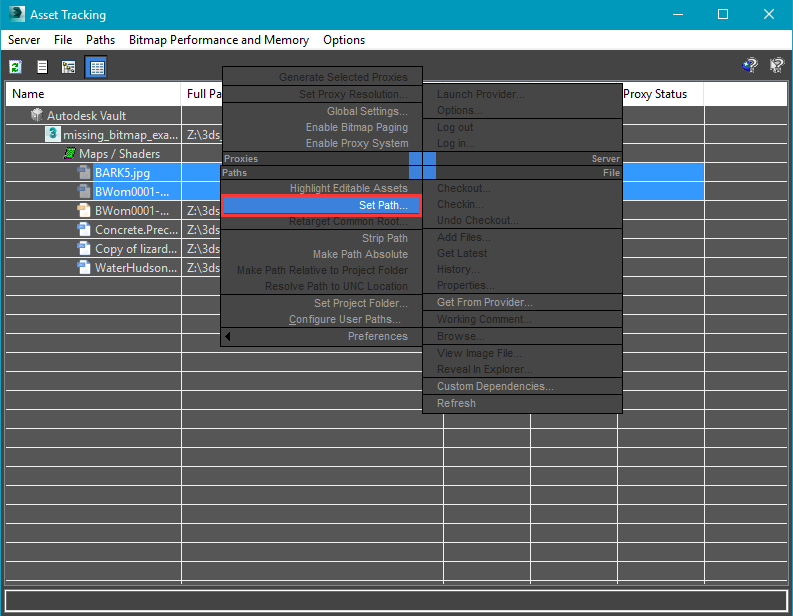Expand the Preferences submenu arrow
This screenshot has height=616, width=793.
click(228, 336)
